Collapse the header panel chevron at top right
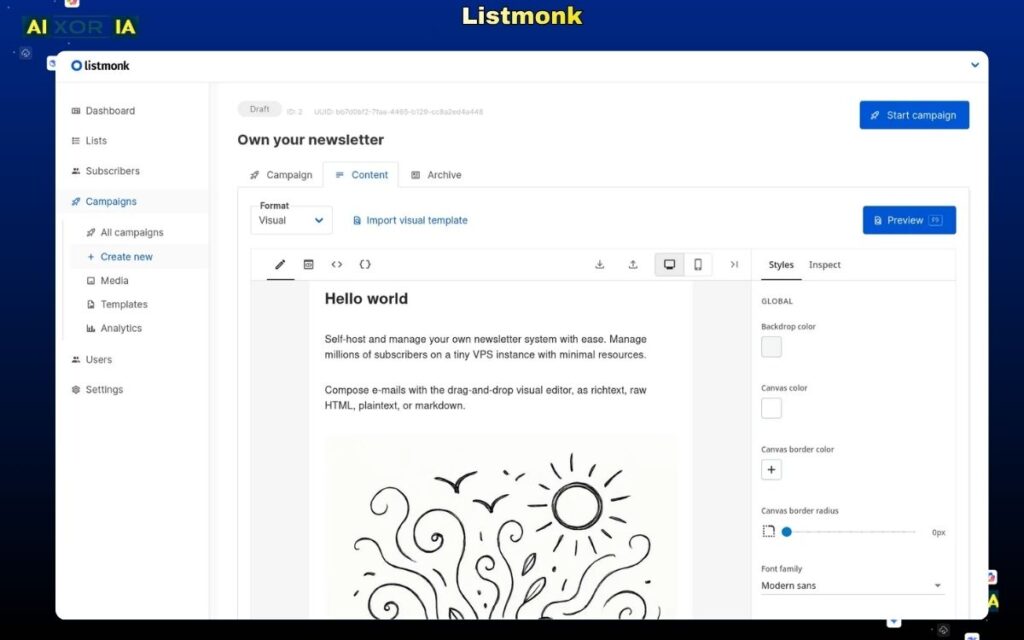Screen dimensions: 1024x640 (x=975, y=64)
